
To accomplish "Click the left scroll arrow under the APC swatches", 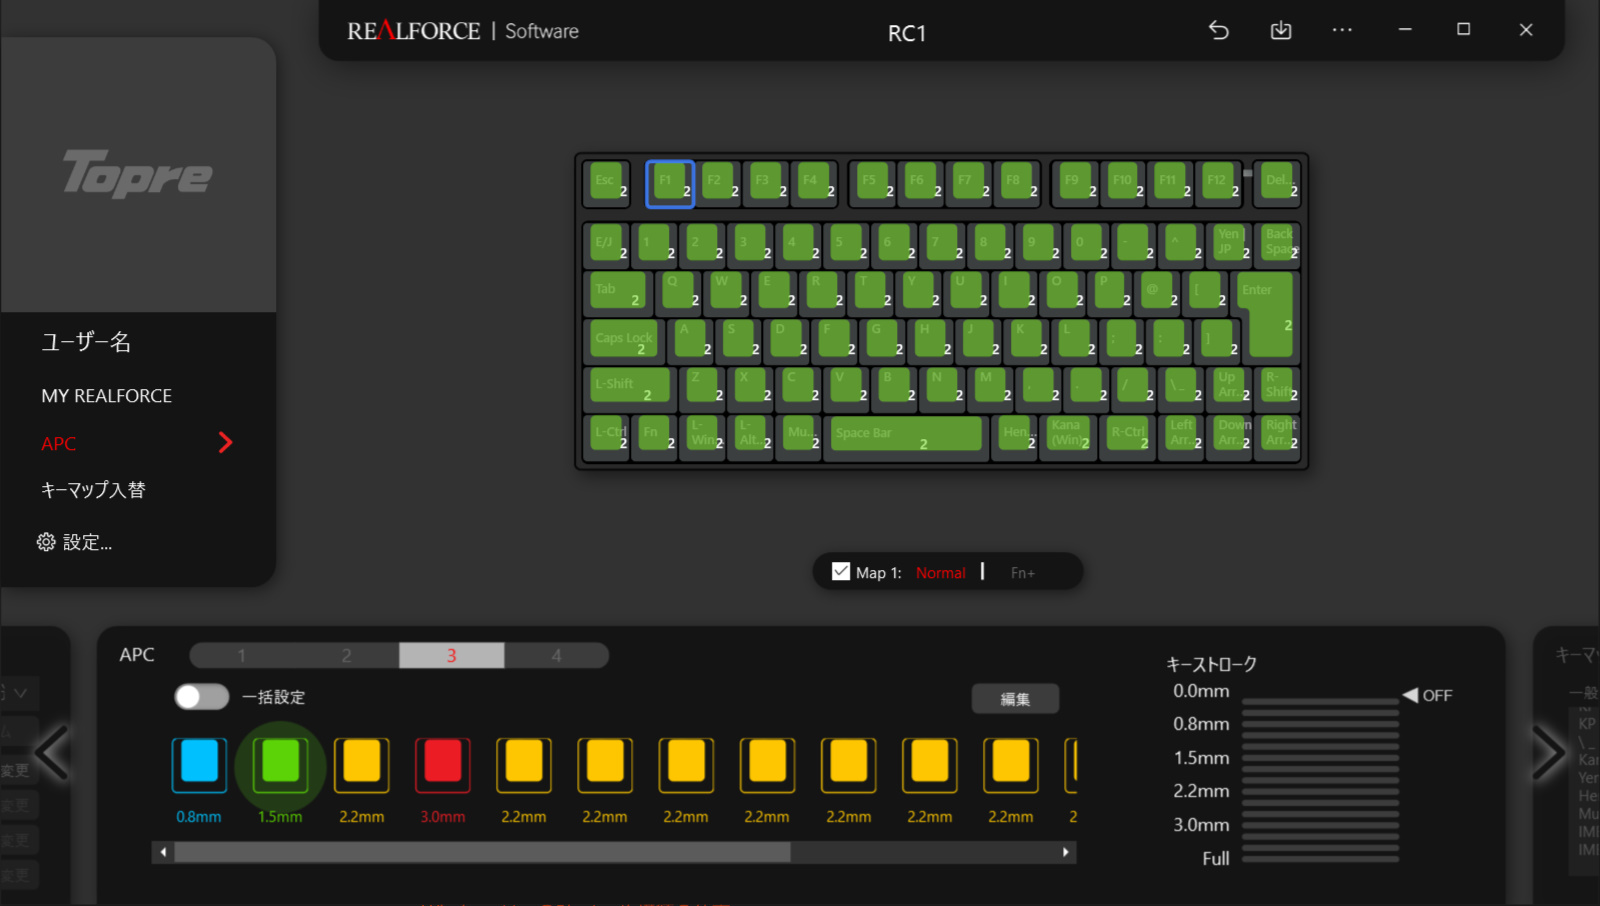I will coord(163,852).
